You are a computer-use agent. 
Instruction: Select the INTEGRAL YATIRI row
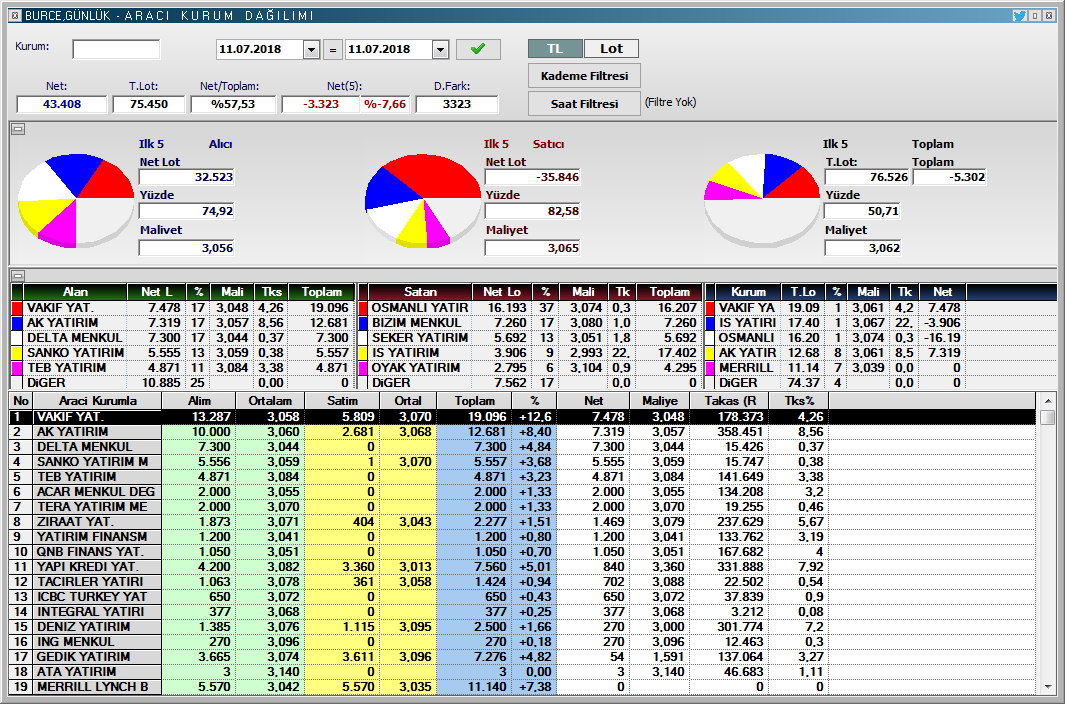522,611
